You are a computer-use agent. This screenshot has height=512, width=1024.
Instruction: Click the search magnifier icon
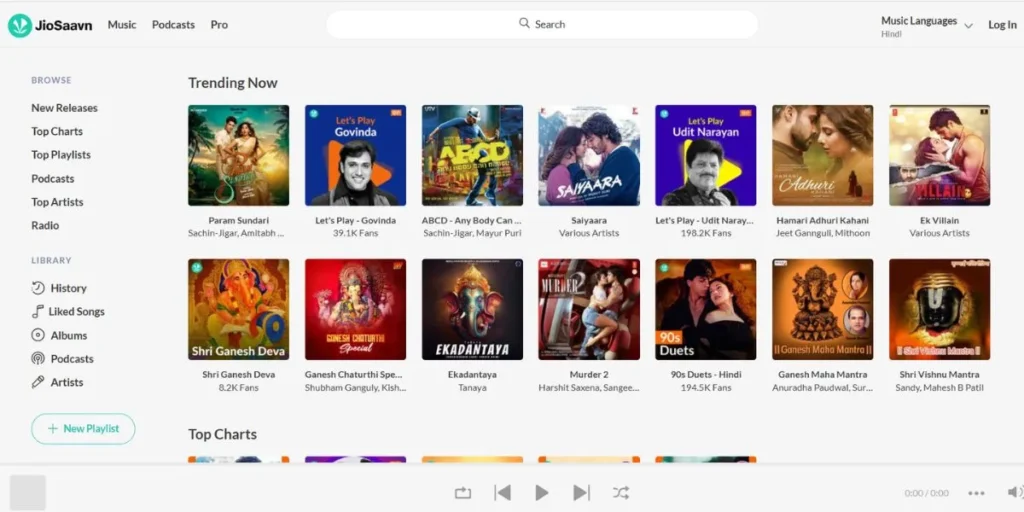(524, 24)
